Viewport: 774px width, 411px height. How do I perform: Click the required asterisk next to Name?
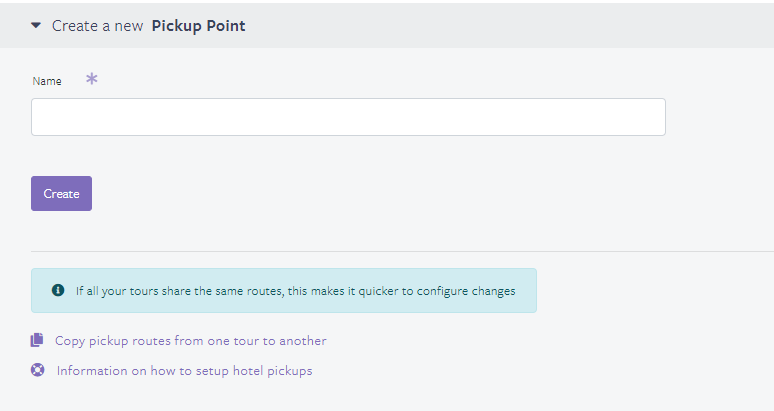pyautogui.click(x=92, y=79)
